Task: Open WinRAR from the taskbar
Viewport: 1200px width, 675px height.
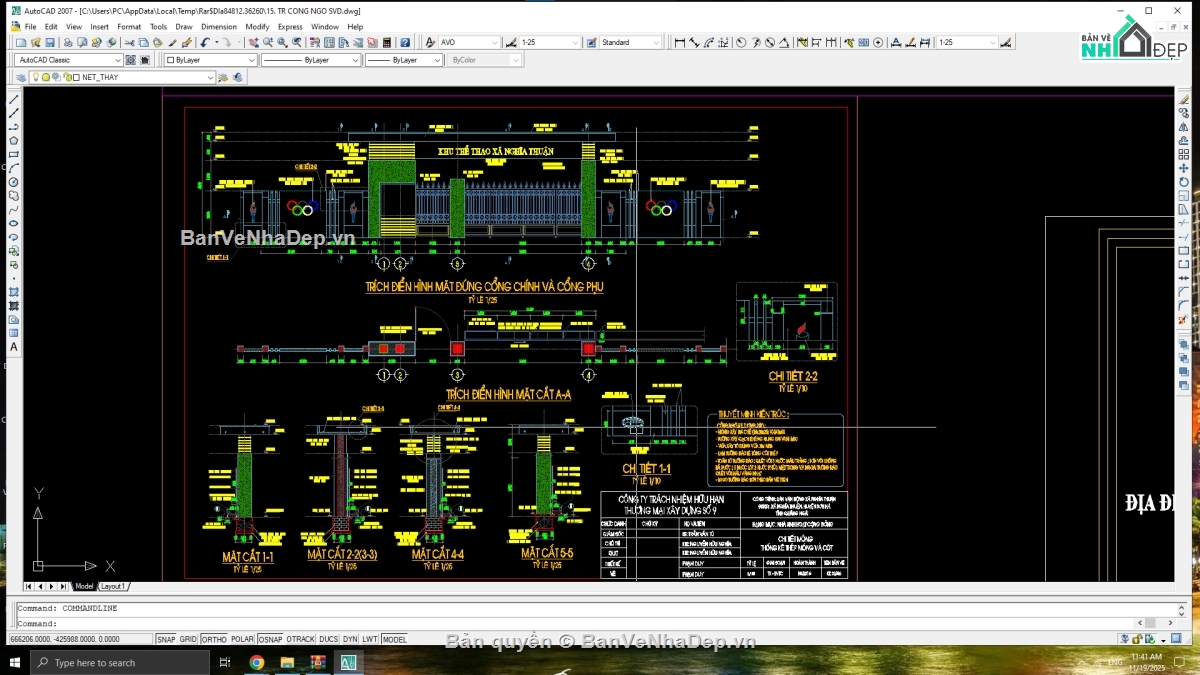Action: click(x=318, y=663)
